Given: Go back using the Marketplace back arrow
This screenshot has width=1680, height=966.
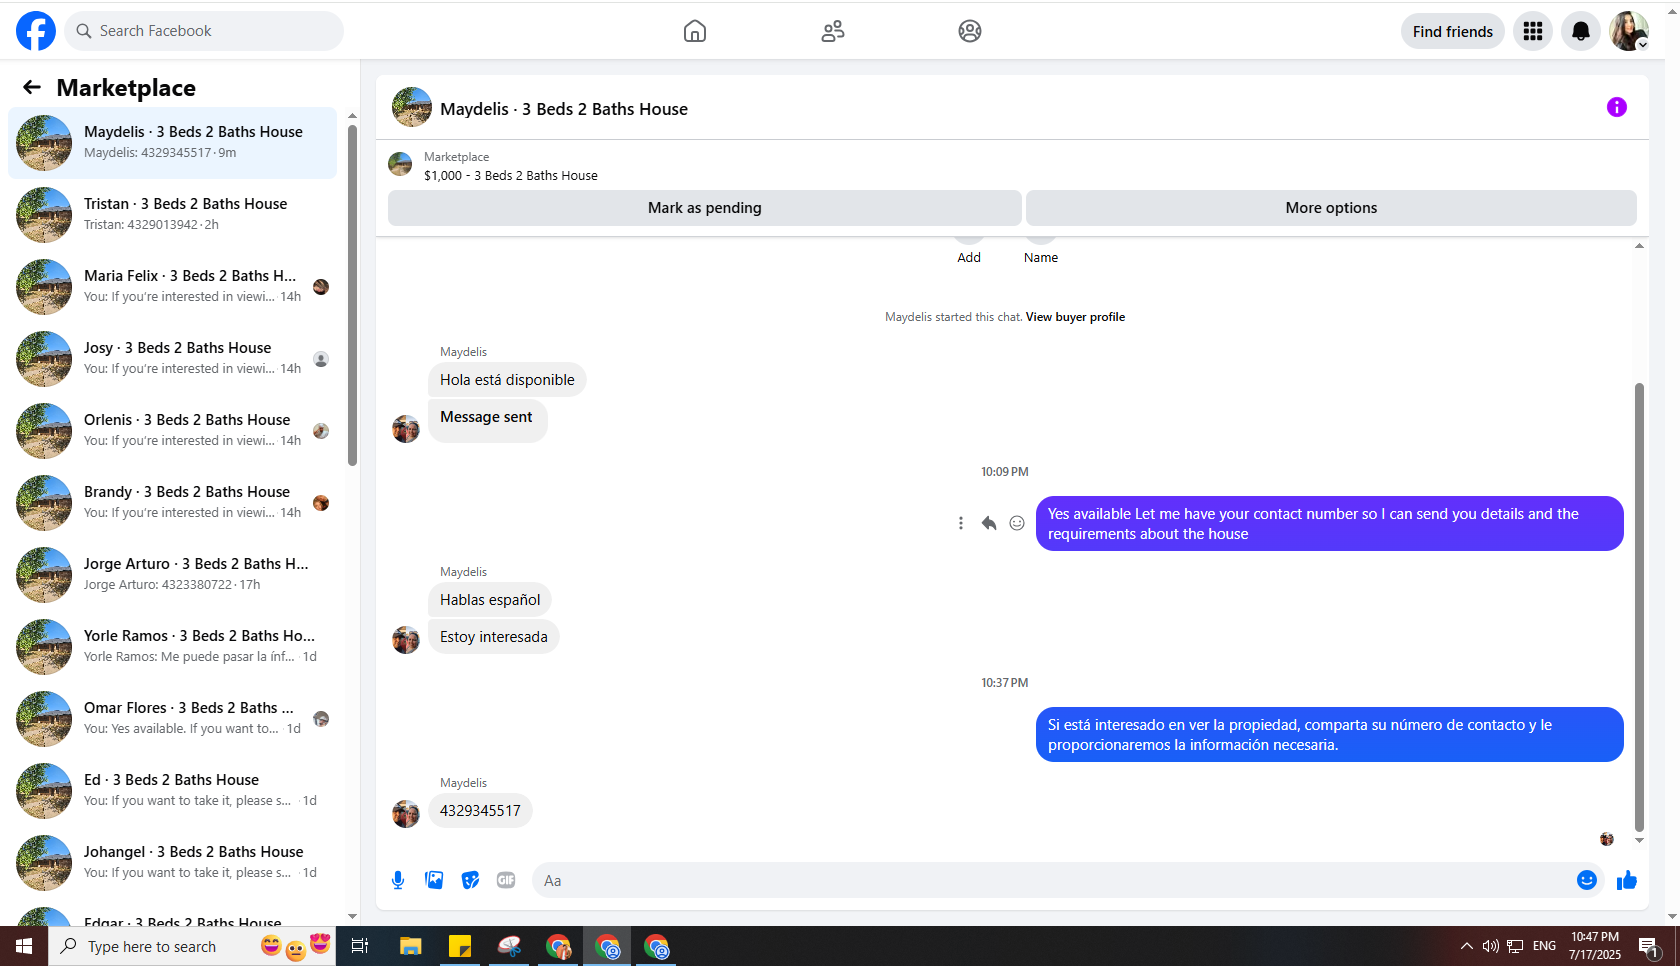Looking at the screenshot, I should click(x=32, y=88).
